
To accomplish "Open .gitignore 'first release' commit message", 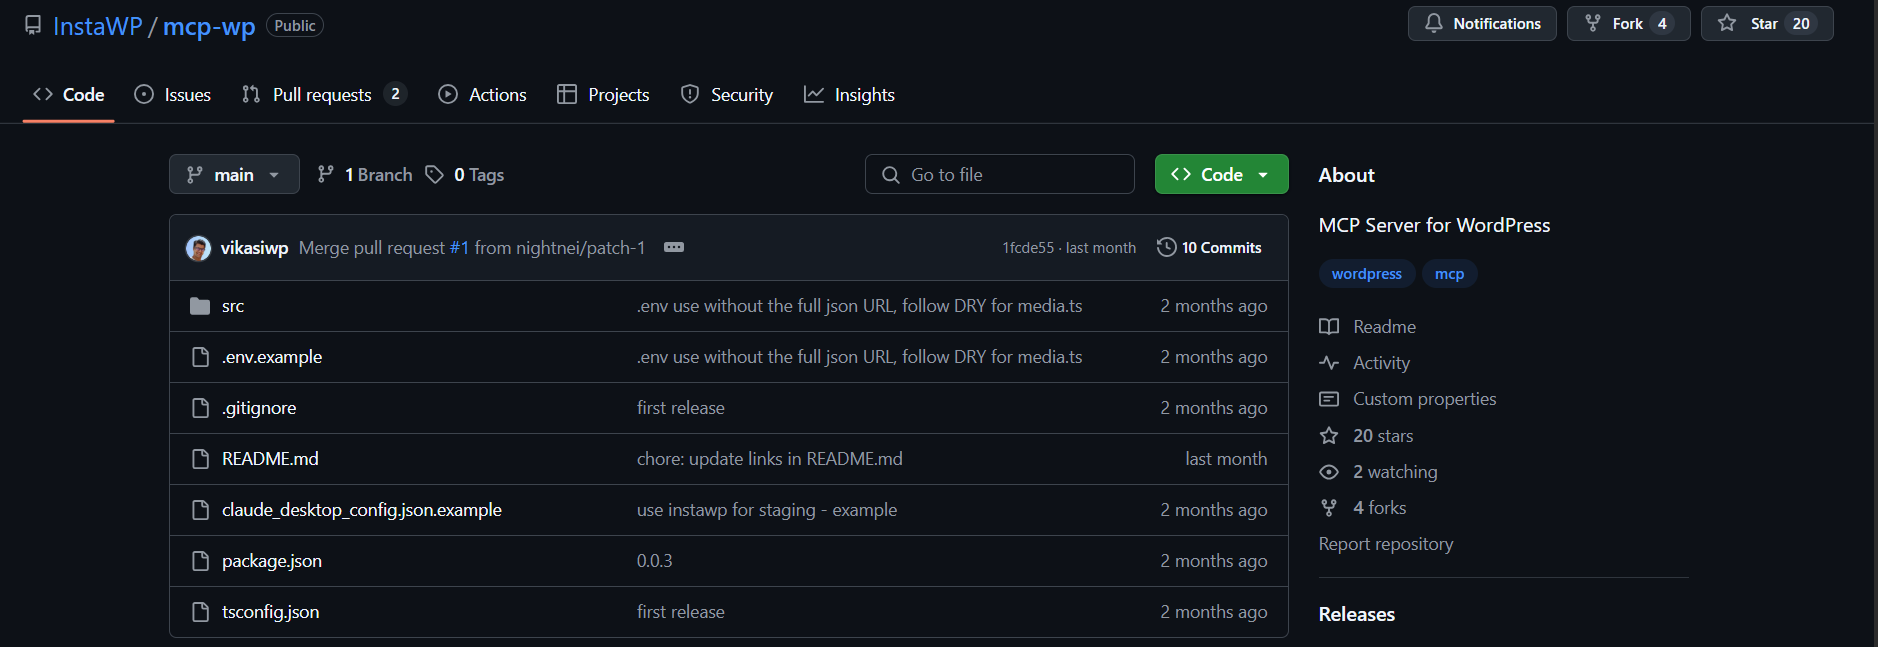I will pos(681,408).
